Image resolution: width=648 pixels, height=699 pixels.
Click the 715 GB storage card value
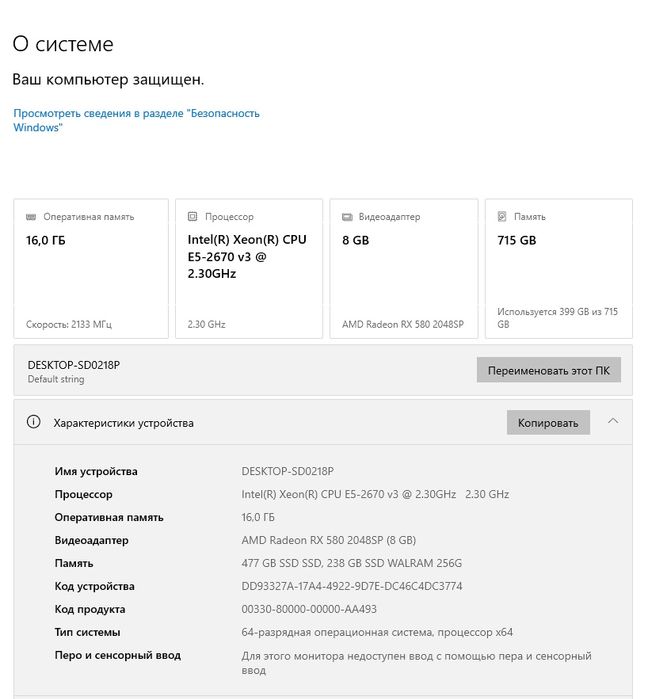[517, 241]
